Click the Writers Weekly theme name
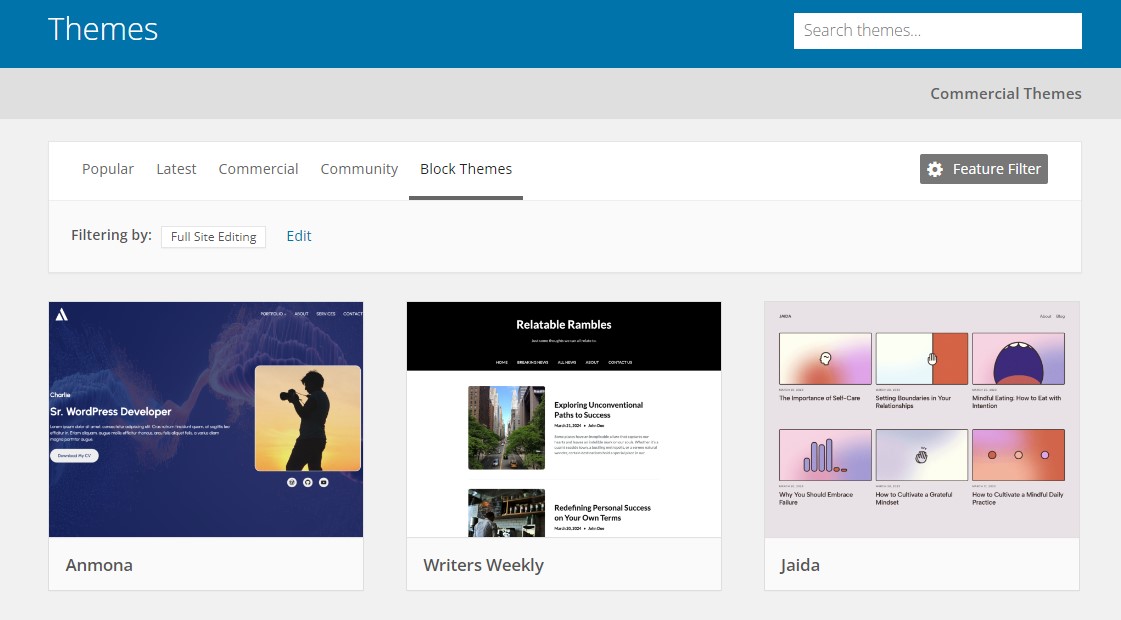The height and width of the screenshot is (620, 1121). click(x=483, y=565)
